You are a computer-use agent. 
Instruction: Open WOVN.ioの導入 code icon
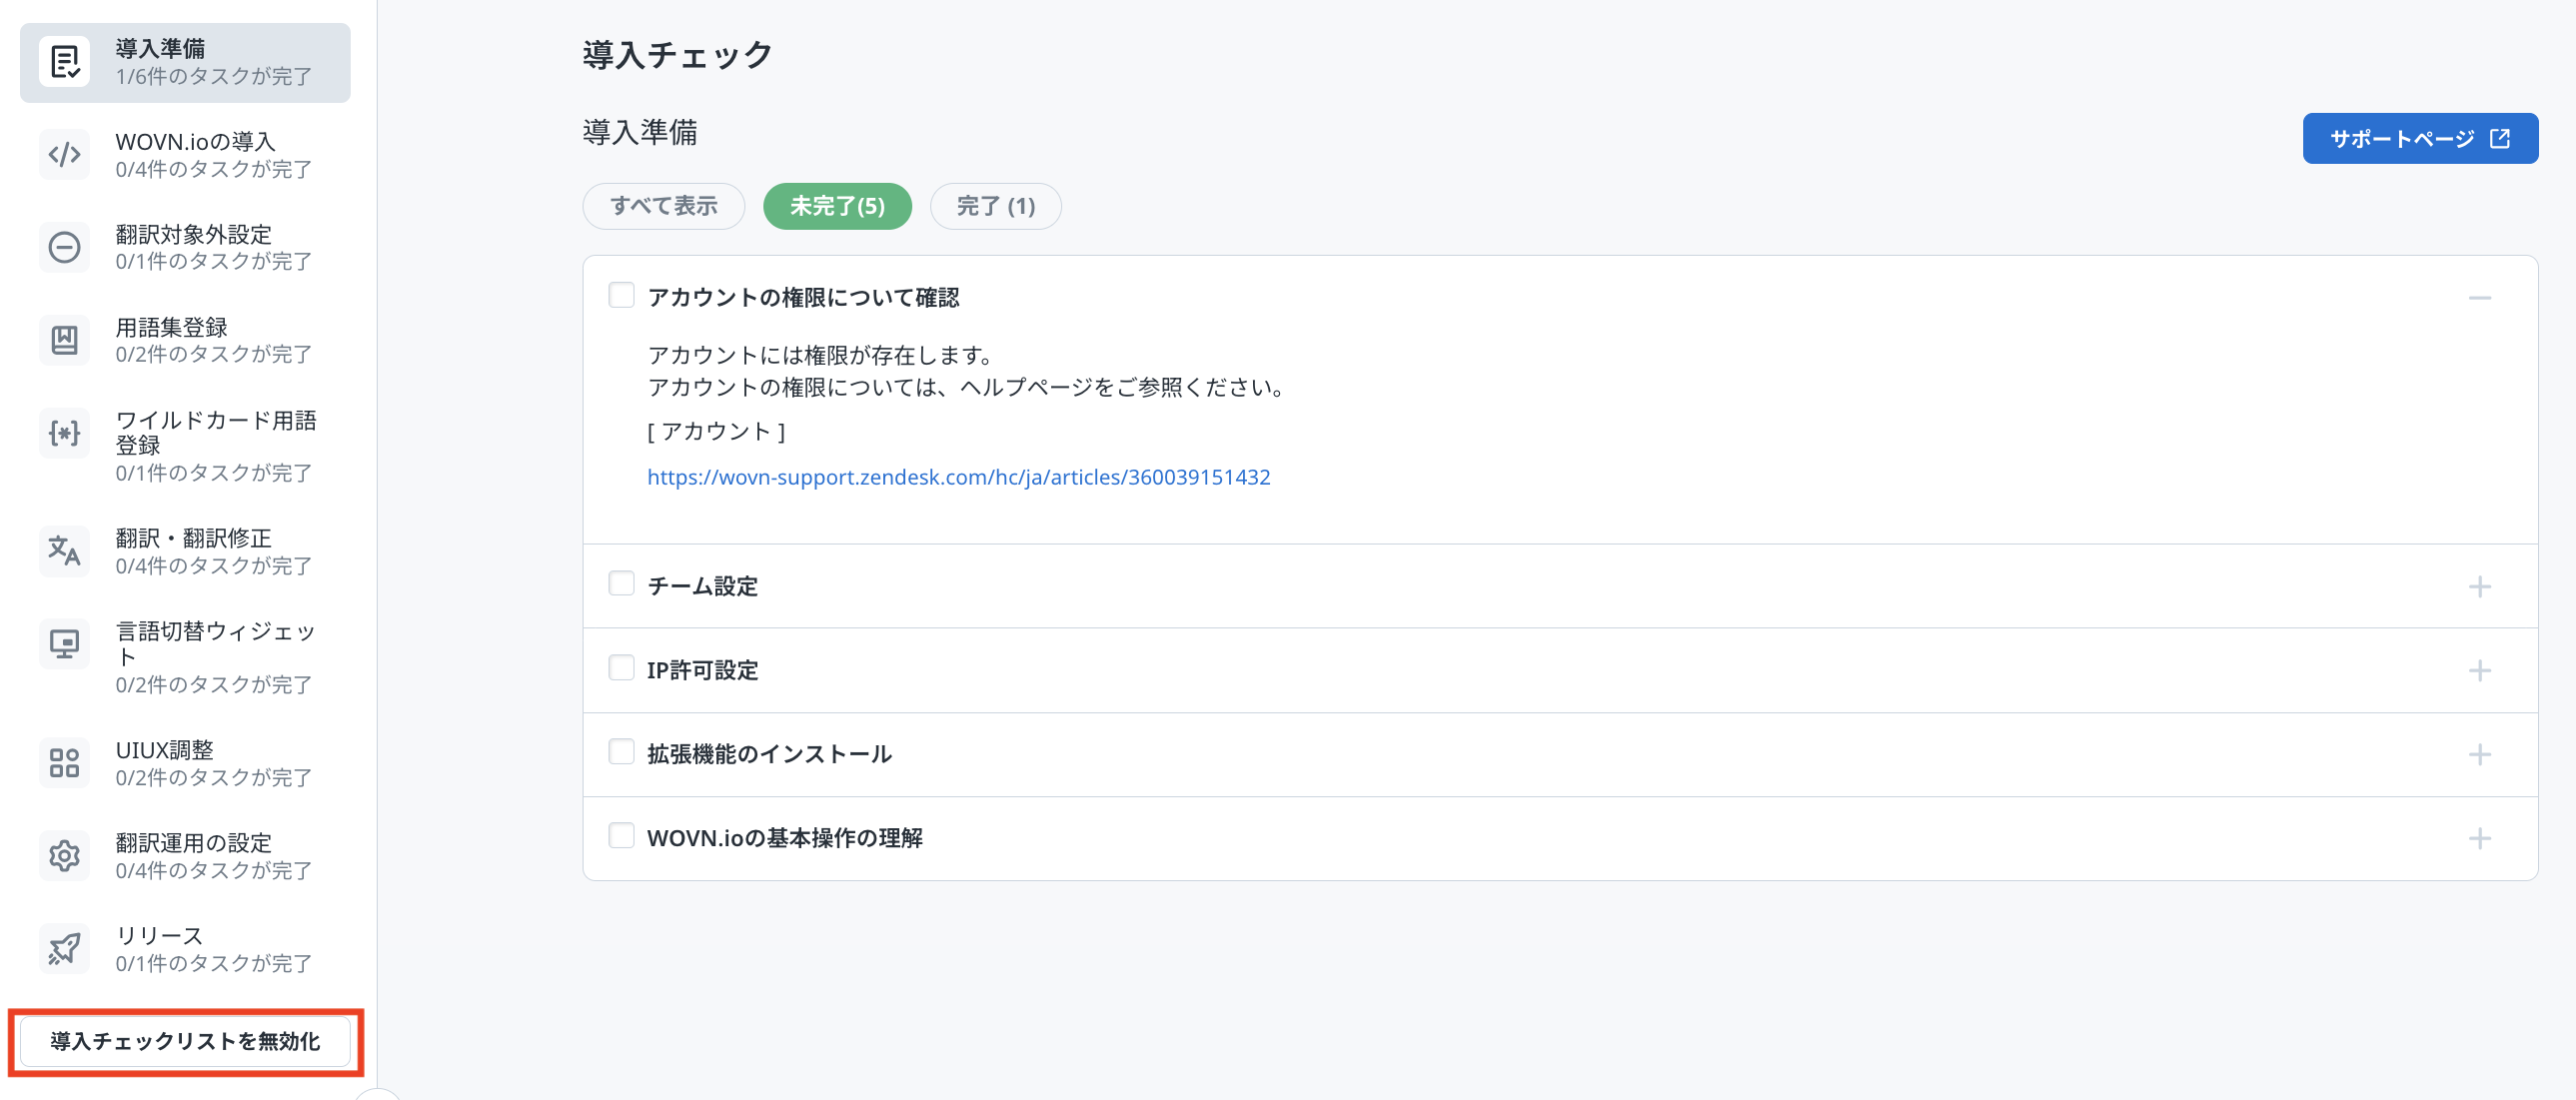click(x=65, y=155)
